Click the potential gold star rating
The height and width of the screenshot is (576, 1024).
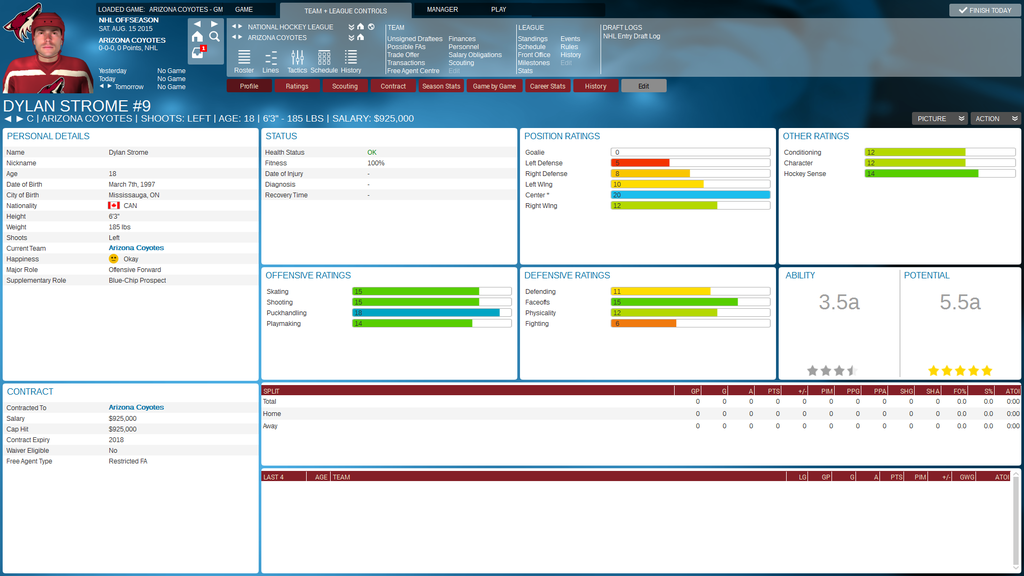pyautogui.click(x=960, y=371)
